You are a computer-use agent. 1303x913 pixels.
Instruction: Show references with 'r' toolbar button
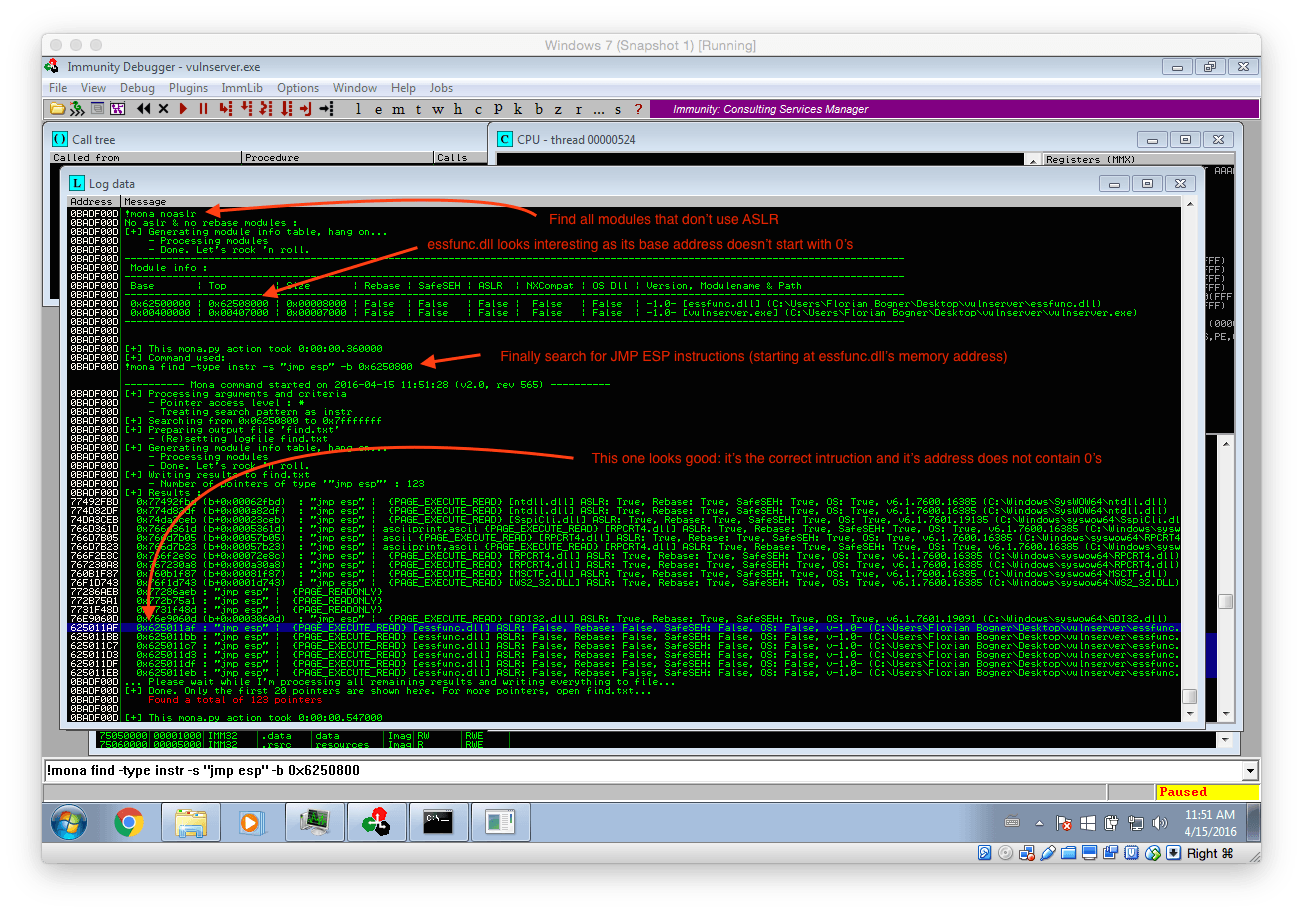tap(578, 109)
